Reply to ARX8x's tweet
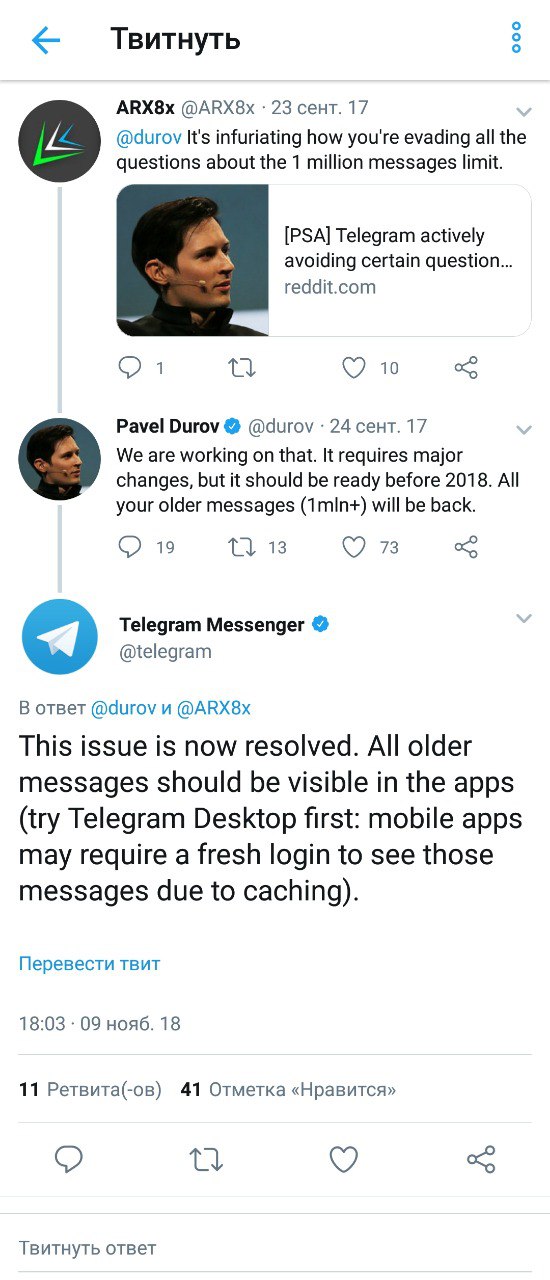 (130, 368)
